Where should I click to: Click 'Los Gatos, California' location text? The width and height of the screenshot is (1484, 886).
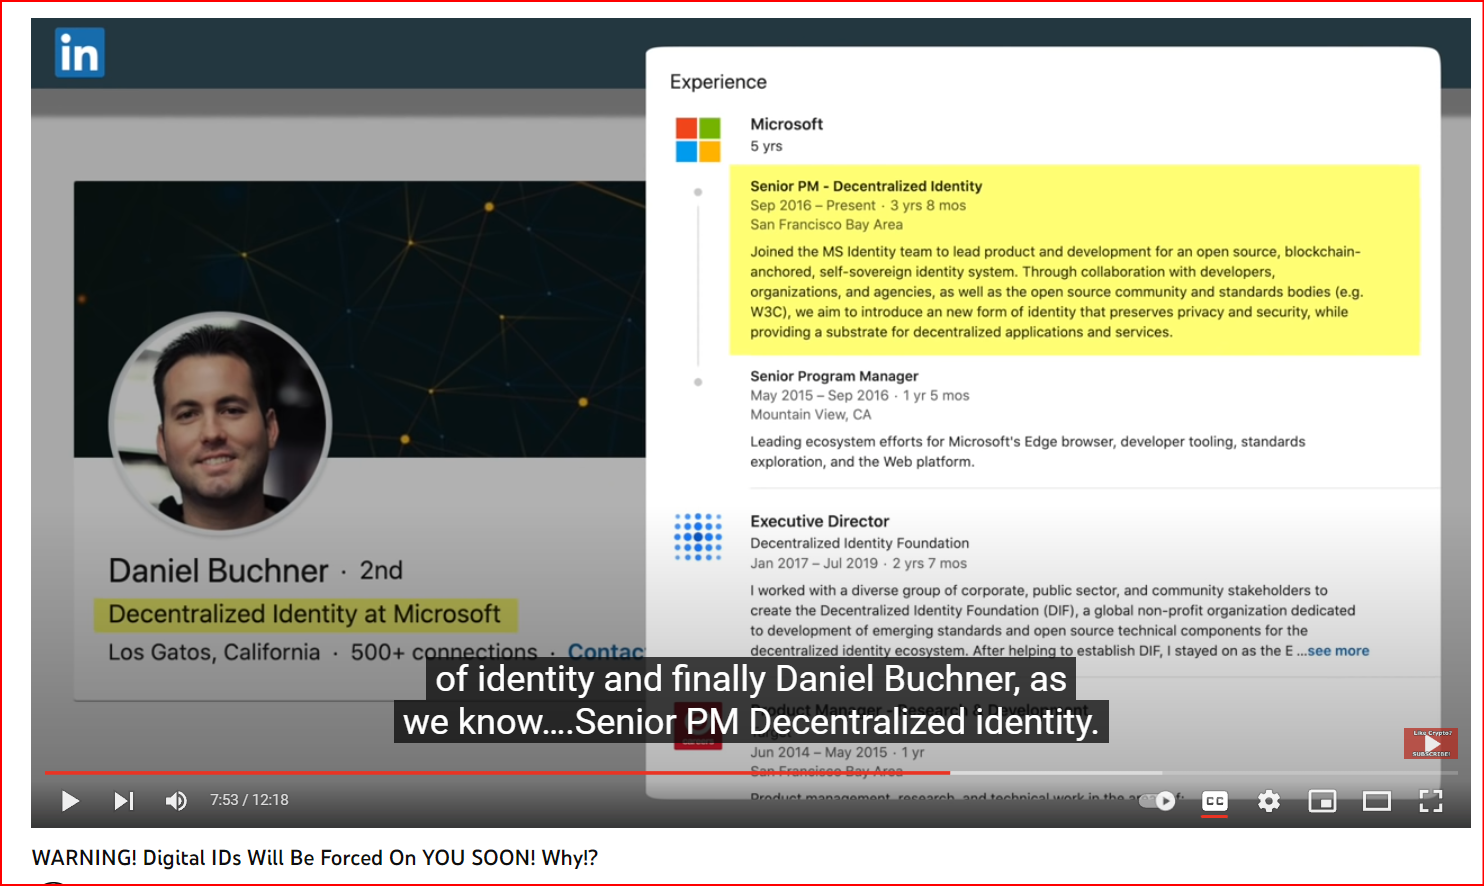[x=214, y=652]
